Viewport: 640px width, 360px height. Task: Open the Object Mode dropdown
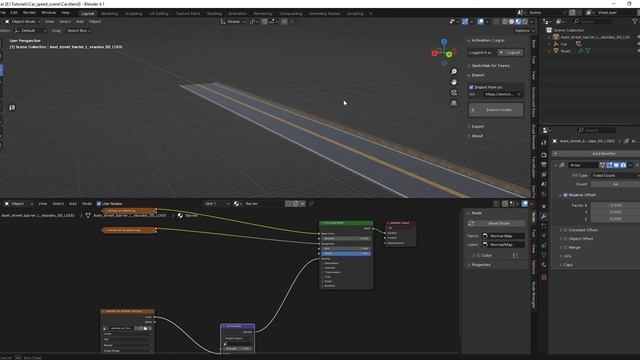tap(23, 22)
